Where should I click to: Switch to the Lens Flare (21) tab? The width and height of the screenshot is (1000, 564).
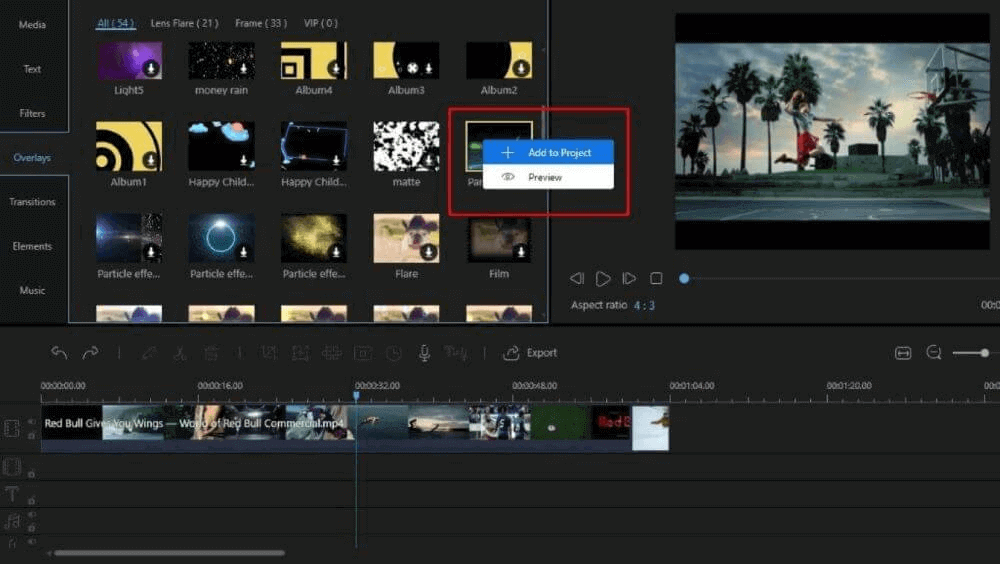184,23
